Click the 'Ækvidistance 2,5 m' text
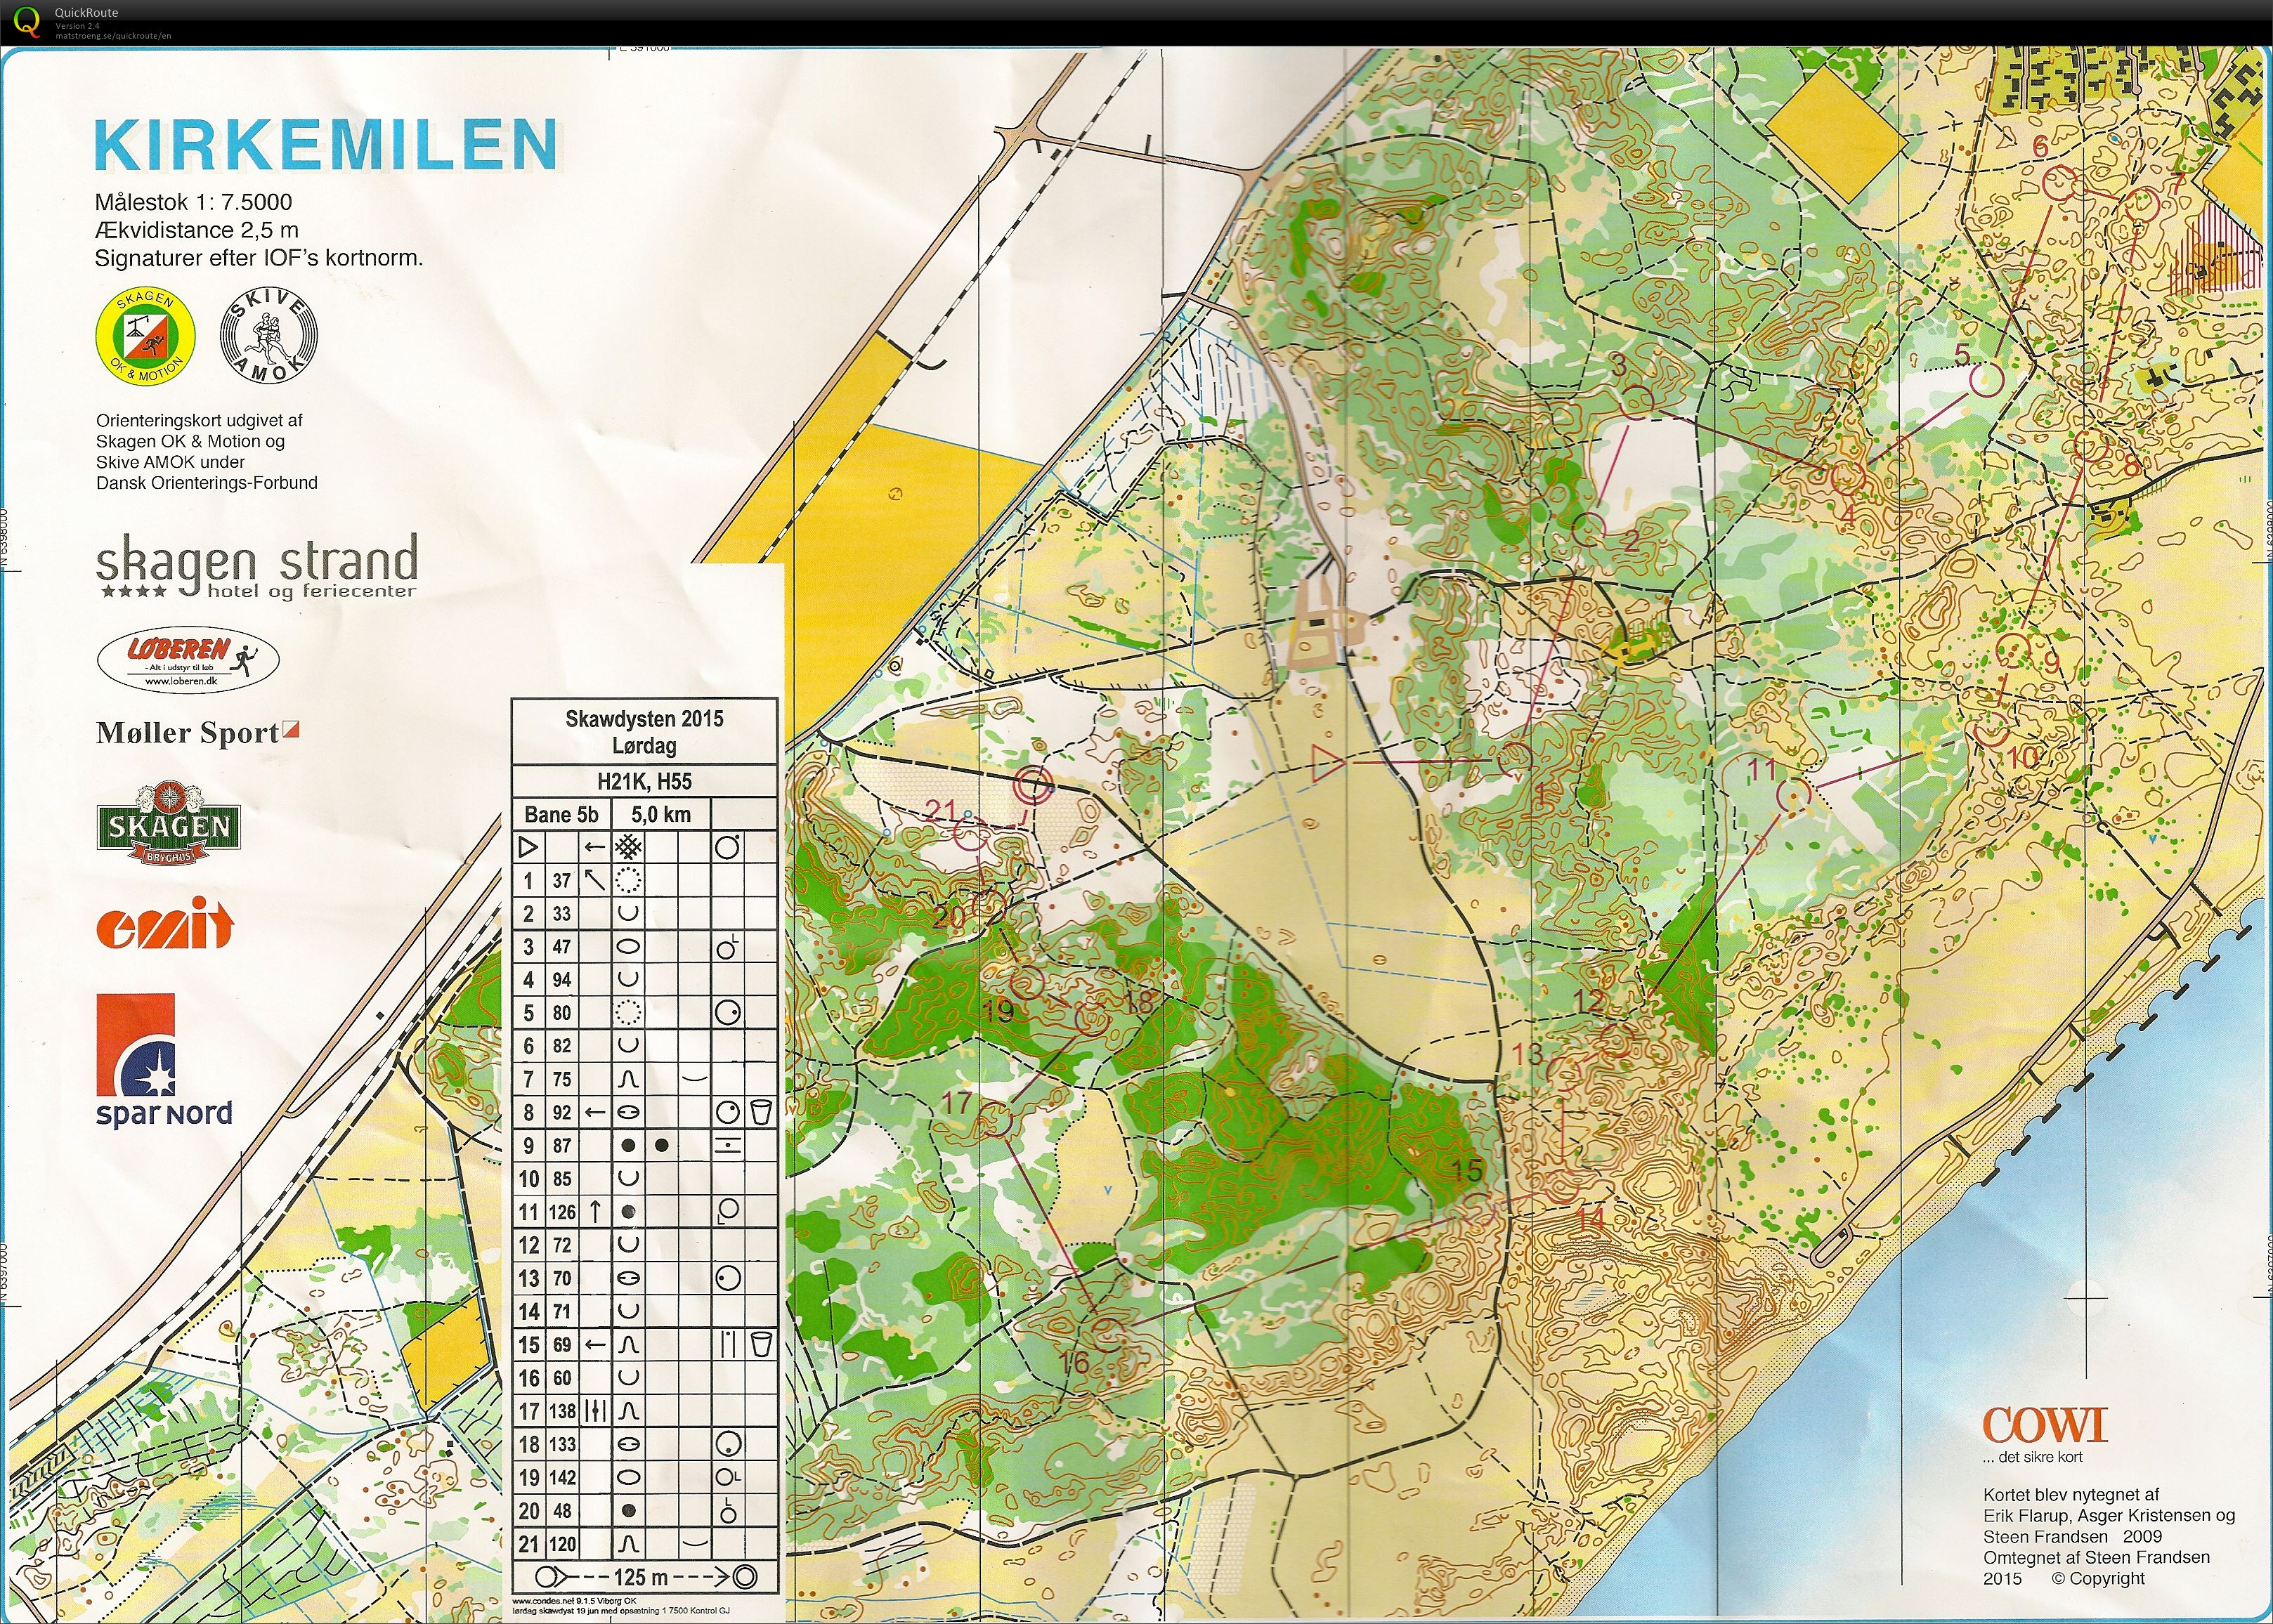 (196, 230)
